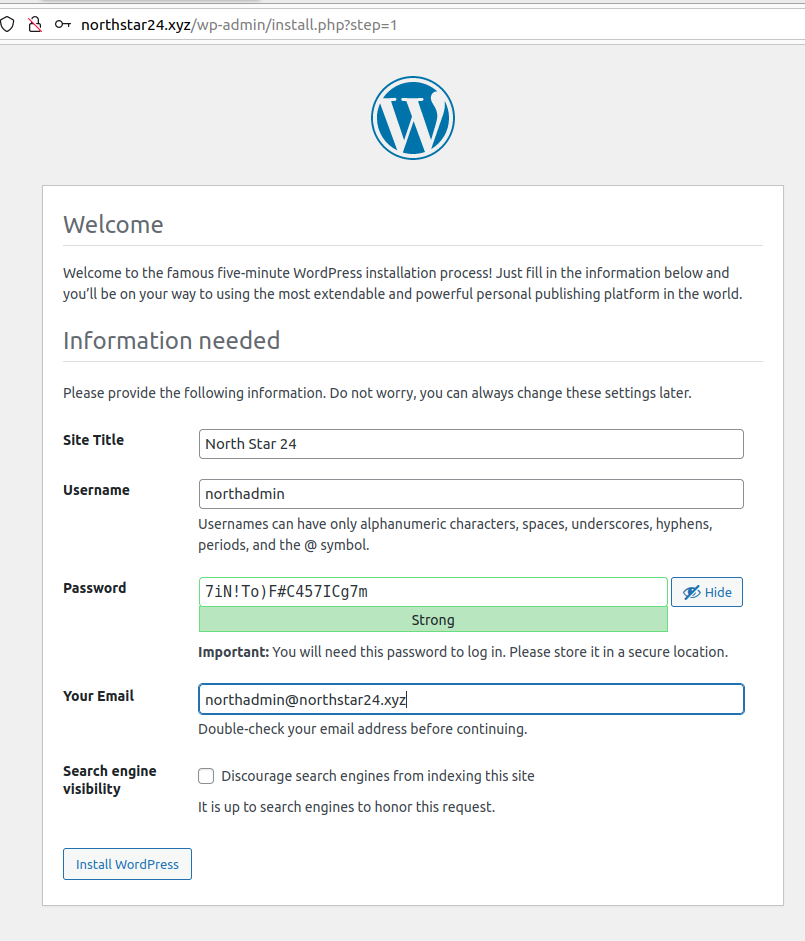Focus the Site Title field
This screenshot has height=941, width=805.
[470, 444]
